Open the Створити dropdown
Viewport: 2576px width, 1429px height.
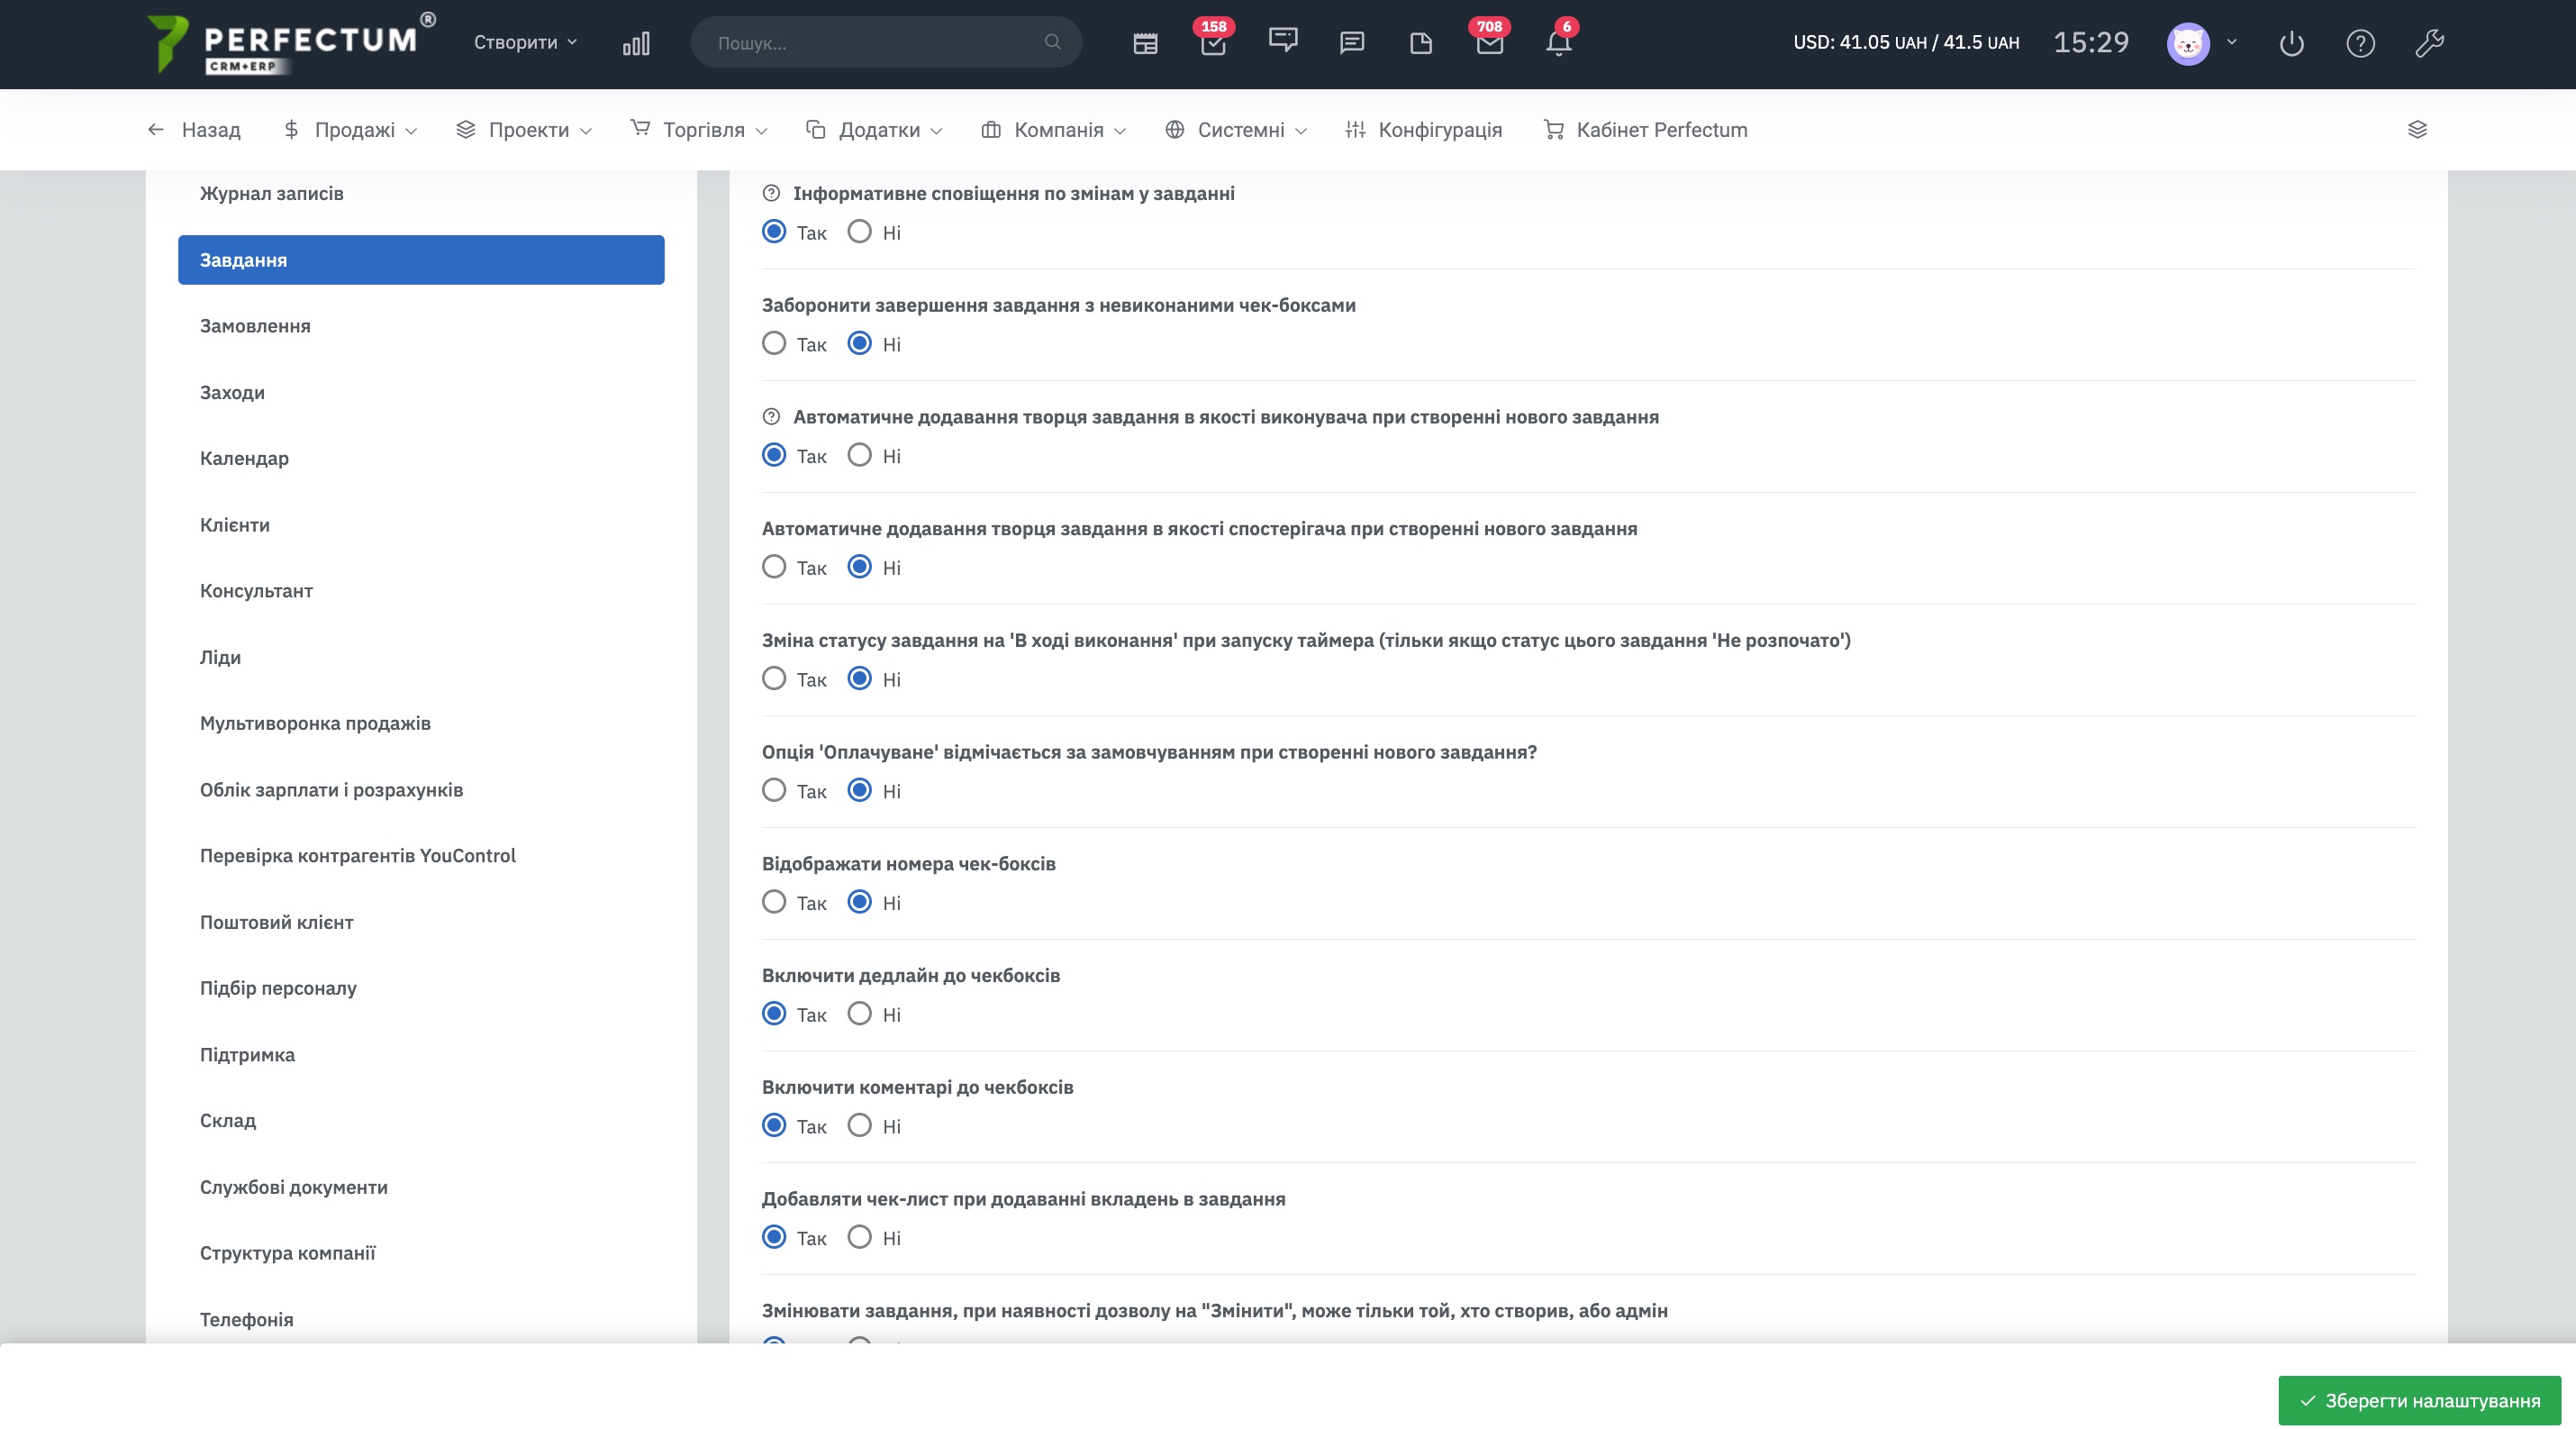[x=525, y=42]
